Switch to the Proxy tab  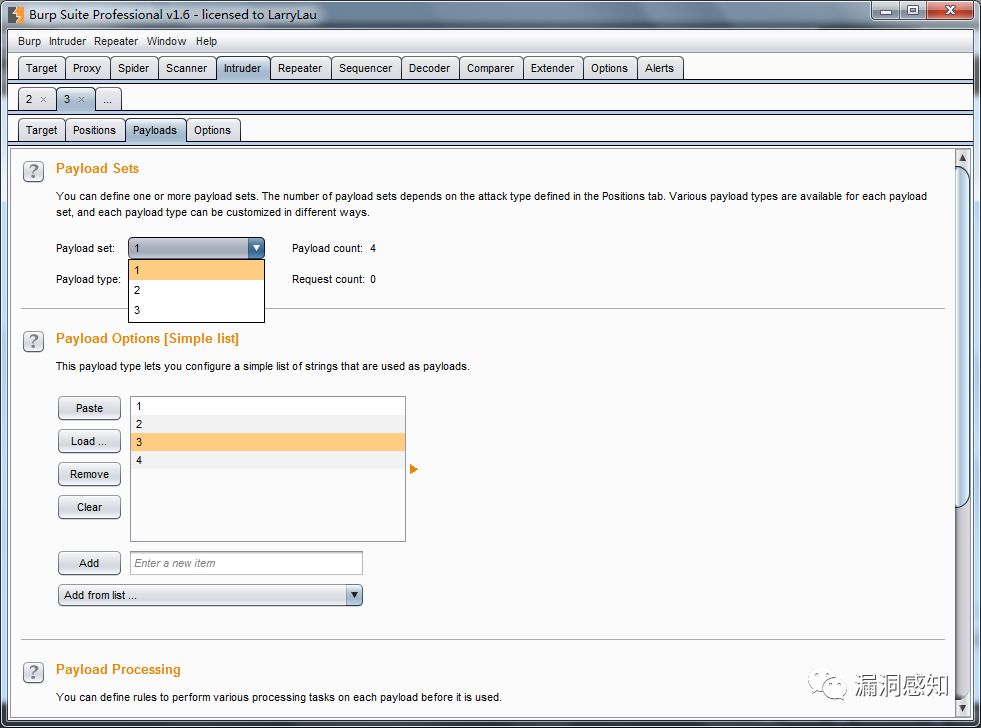coord(87,68)
